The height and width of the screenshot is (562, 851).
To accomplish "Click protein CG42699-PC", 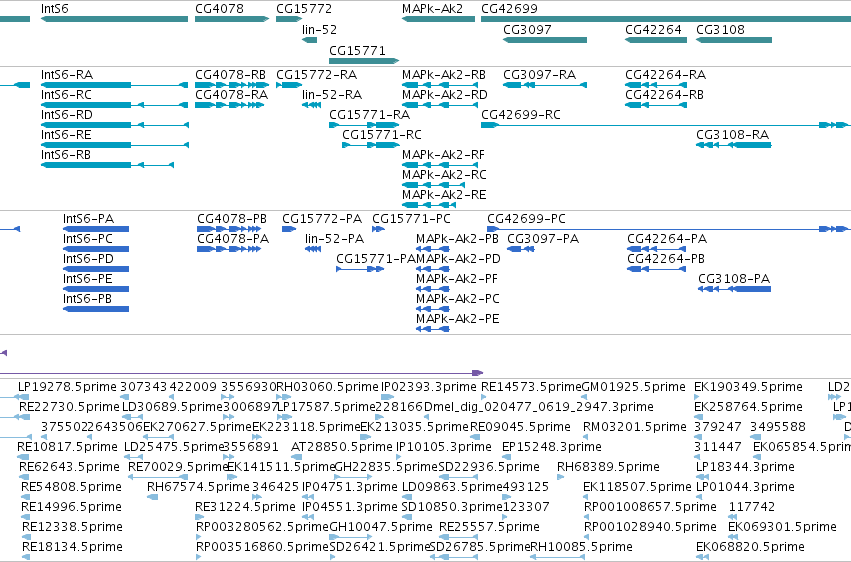I will coord(669,229).
